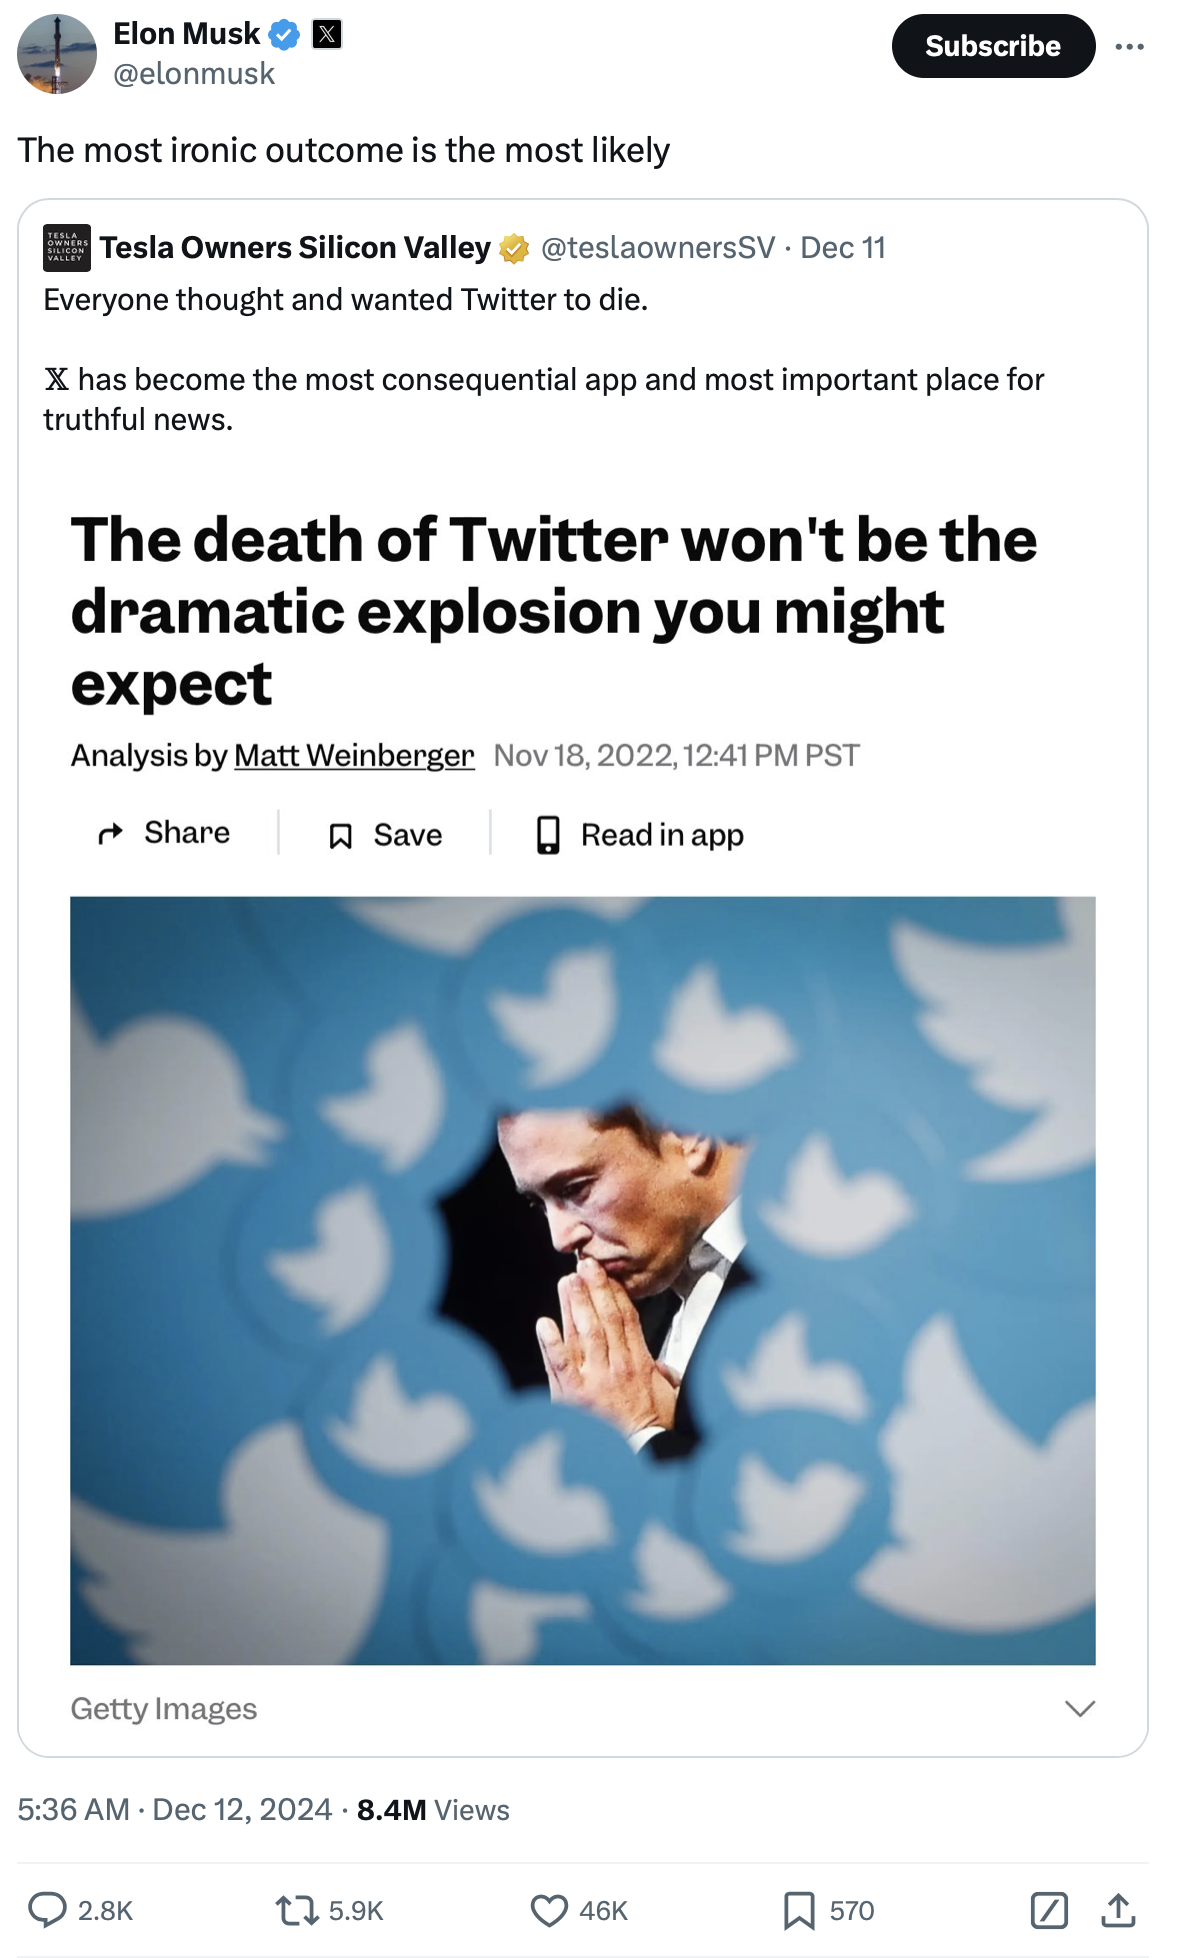Image resolution: width=1180 pixels, height=1958 pixels.
Task: Open the Twitter birds article image
Action: [582, 1280]
